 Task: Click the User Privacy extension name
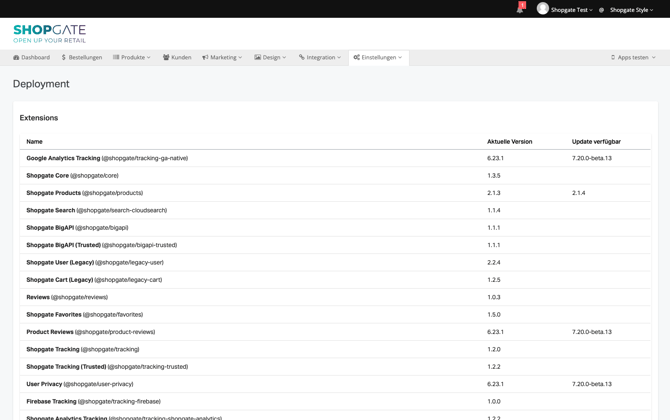44,384
